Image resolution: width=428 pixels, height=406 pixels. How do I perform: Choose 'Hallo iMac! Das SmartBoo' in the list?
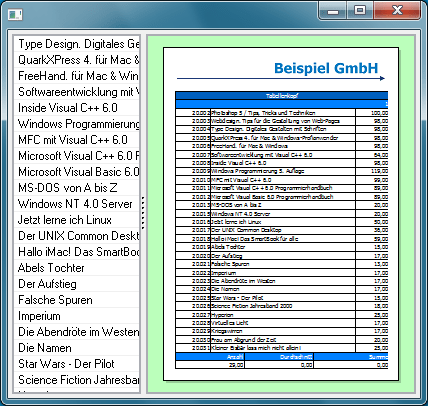tap(77, 252)
